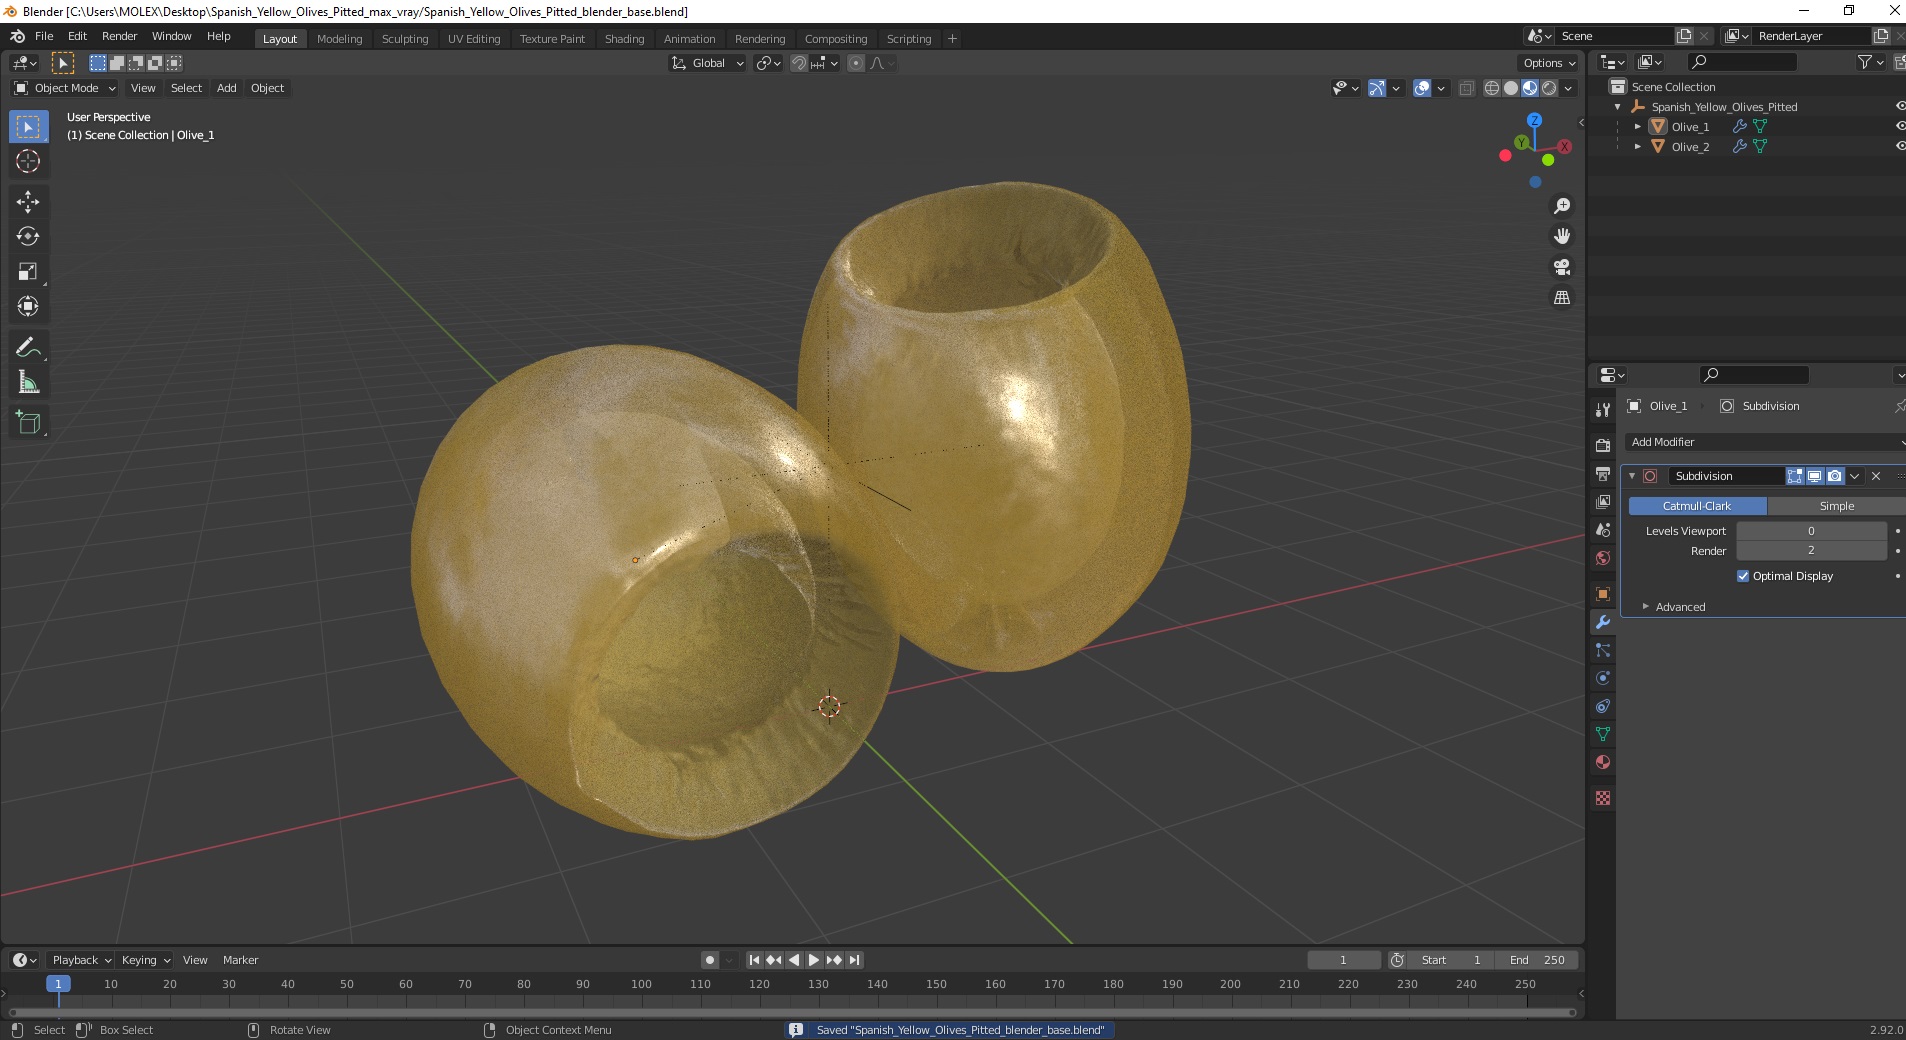Open Scene properties tab
Viewport: 1906px width, 1040px height.
[x=1603, y=529]
